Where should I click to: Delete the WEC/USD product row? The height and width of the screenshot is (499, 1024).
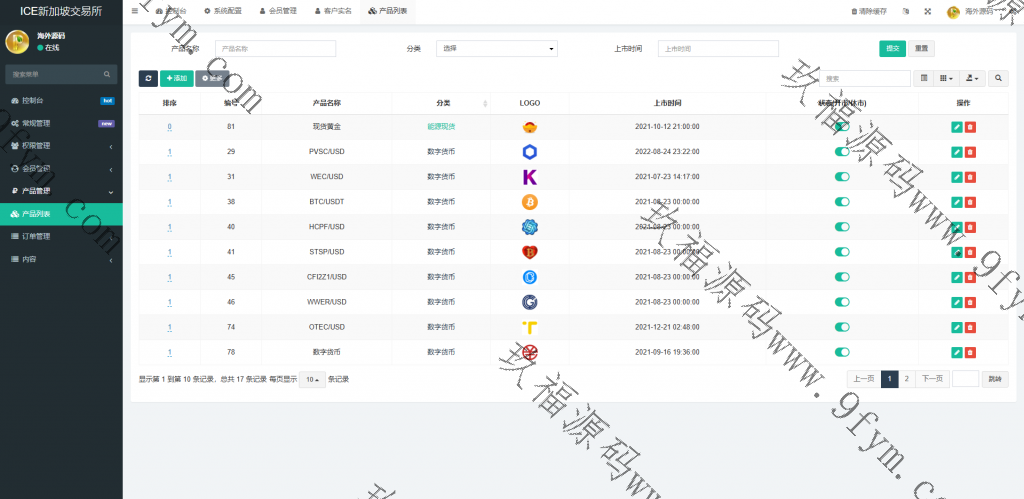coord(970,177)
